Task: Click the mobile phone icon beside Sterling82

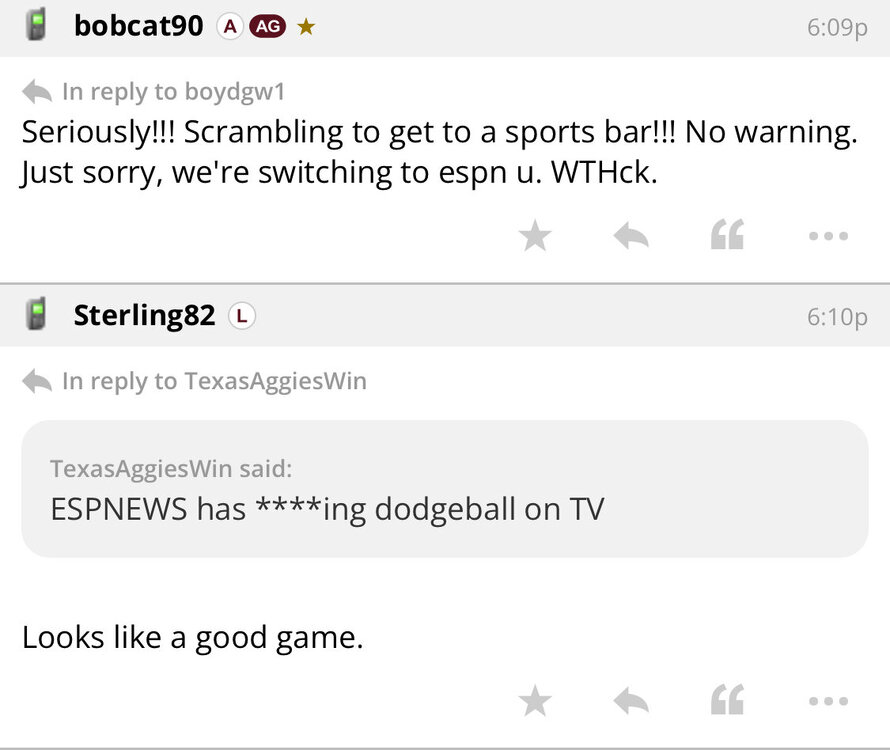Action: (37, 315)
